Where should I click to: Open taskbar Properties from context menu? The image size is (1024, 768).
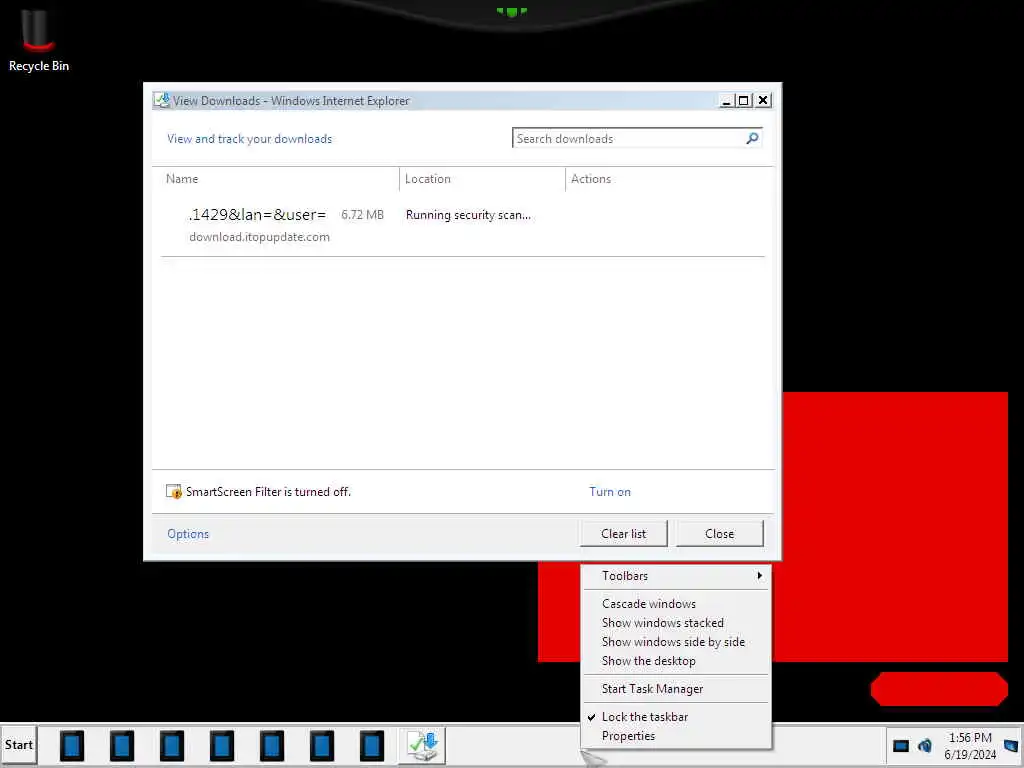676,735
